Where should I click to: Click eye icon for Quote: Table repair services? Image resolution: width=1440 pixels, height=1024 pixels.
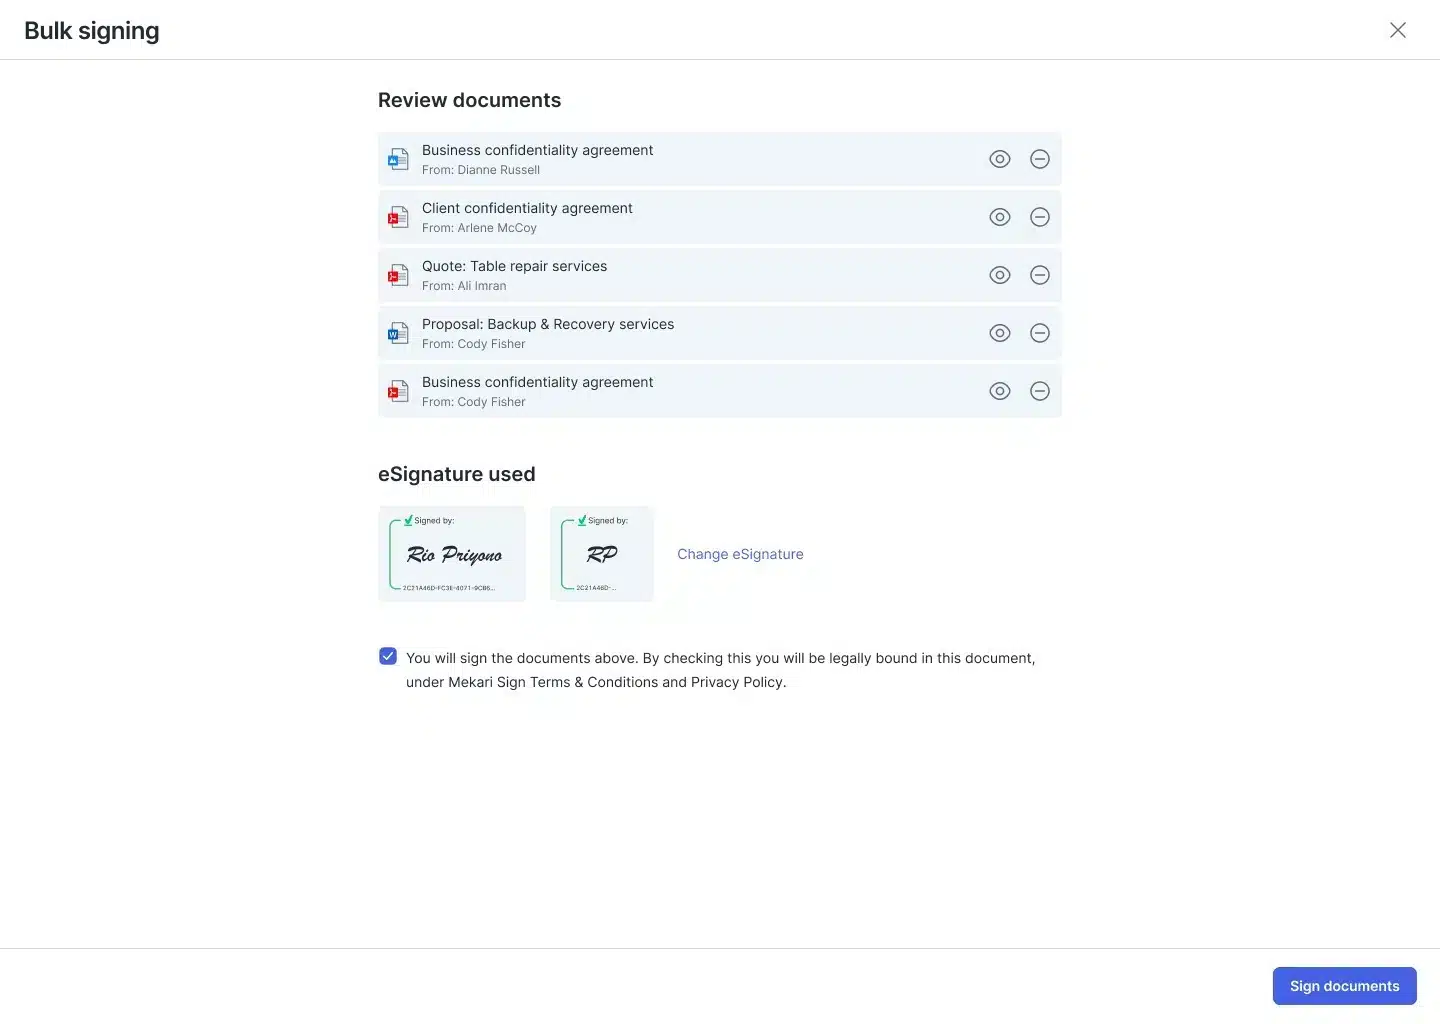(999, 275)
